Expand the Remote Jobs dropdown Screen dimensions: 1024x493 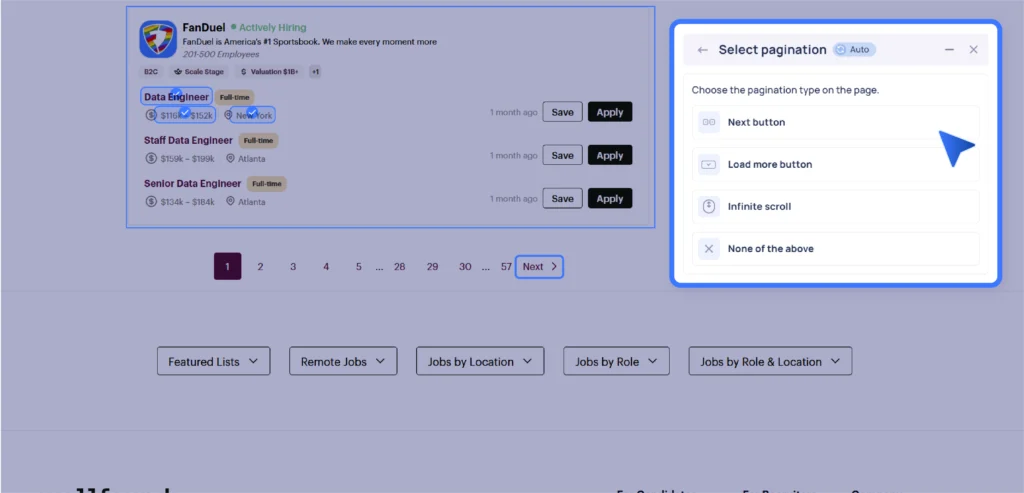(343, 361)
